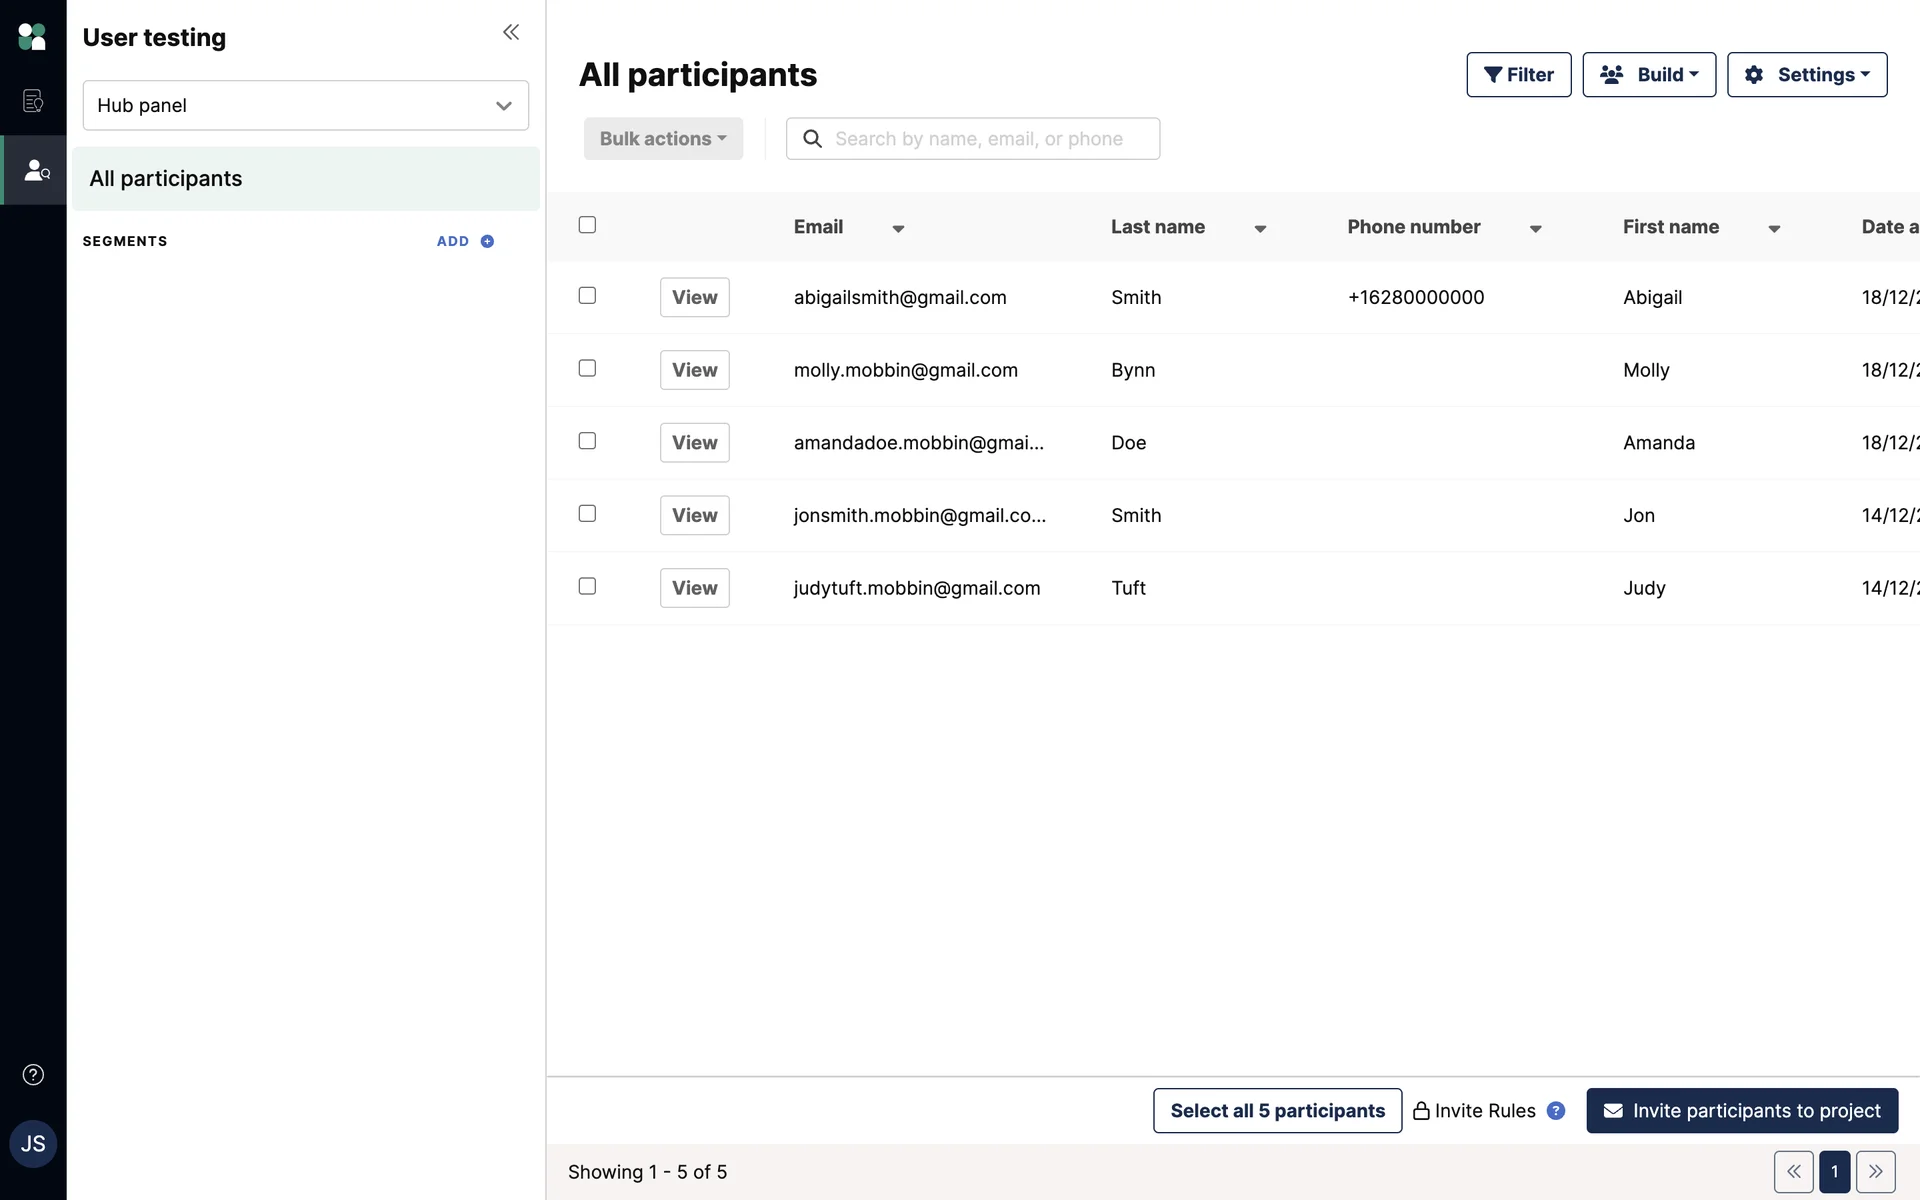Click the app logo icon
The image size is (1920, 1200).
[x=32, y=37]
